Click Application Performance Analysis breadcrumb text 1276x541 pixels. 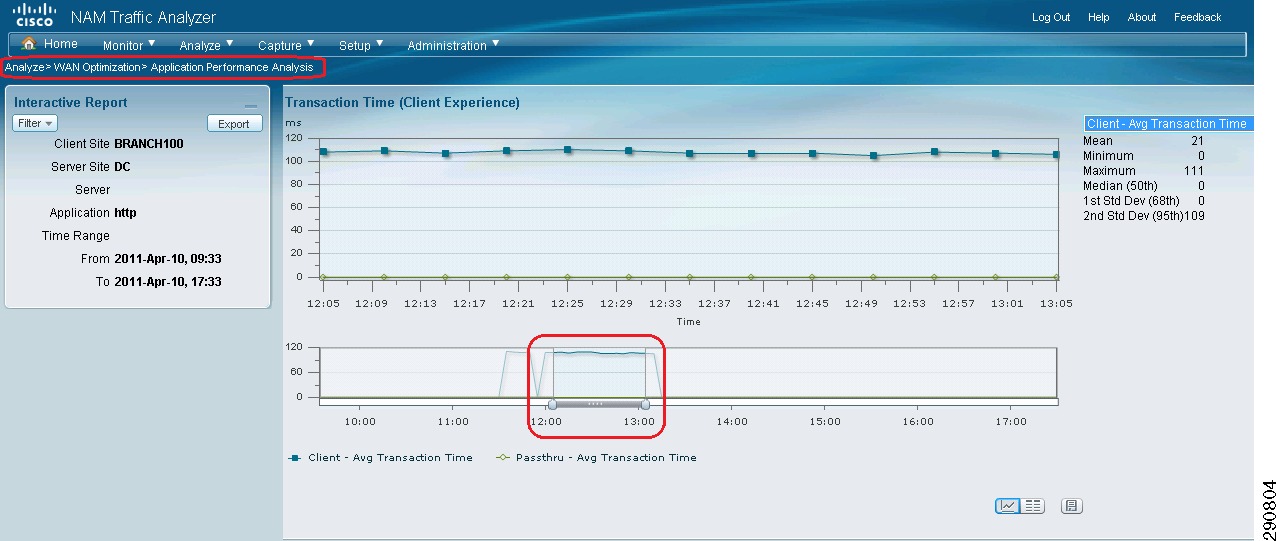[232, 67]
